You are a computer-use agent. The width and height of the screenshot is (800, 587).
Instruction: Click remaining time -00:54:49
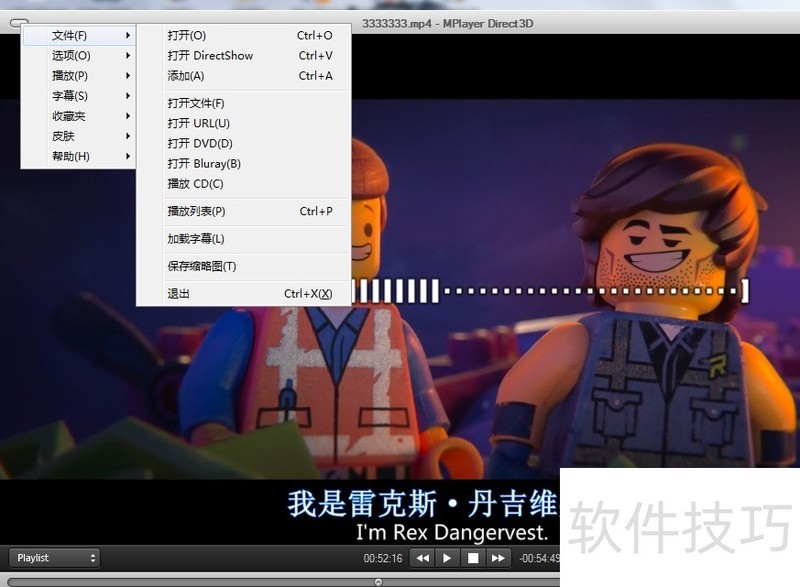click(x=539, y=558)
